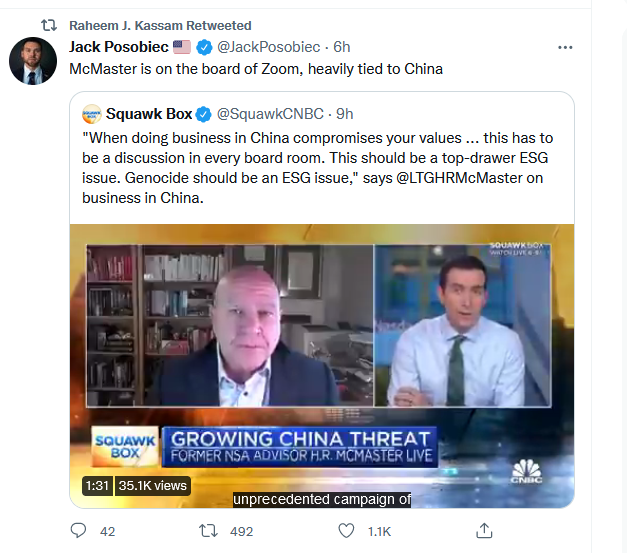
Task: Open the Jack Posobiec display name link
Action: coord(119,47)
